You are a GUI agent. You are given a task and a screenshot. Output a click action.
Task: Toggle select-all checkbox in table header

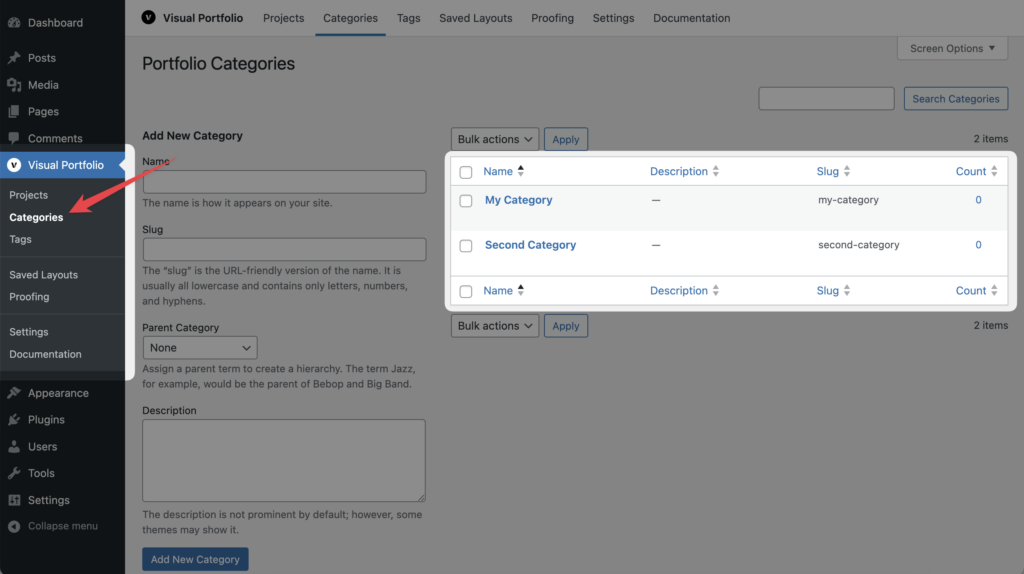coord(466,172)
